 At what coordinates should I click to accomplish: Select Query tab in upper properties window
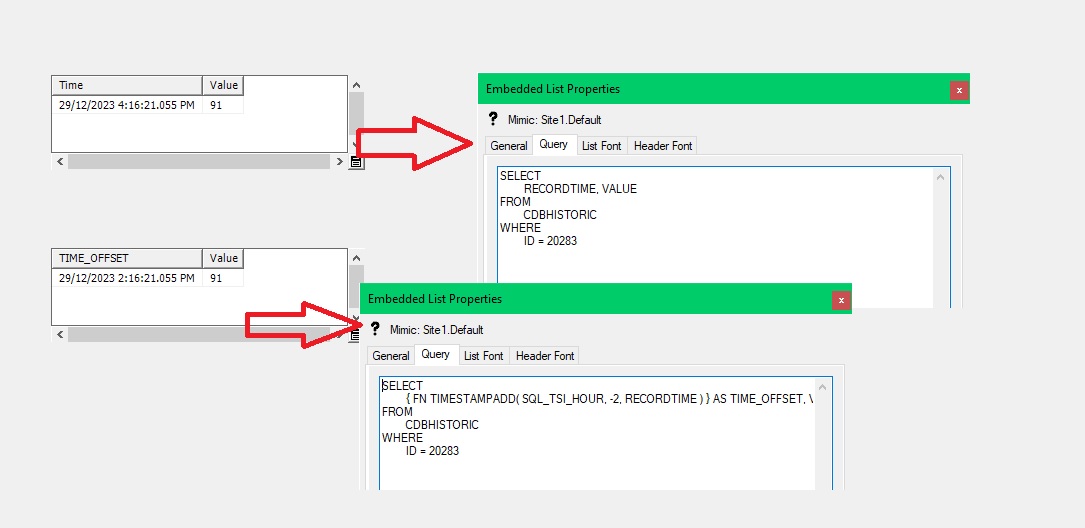(x=554, y=145)
